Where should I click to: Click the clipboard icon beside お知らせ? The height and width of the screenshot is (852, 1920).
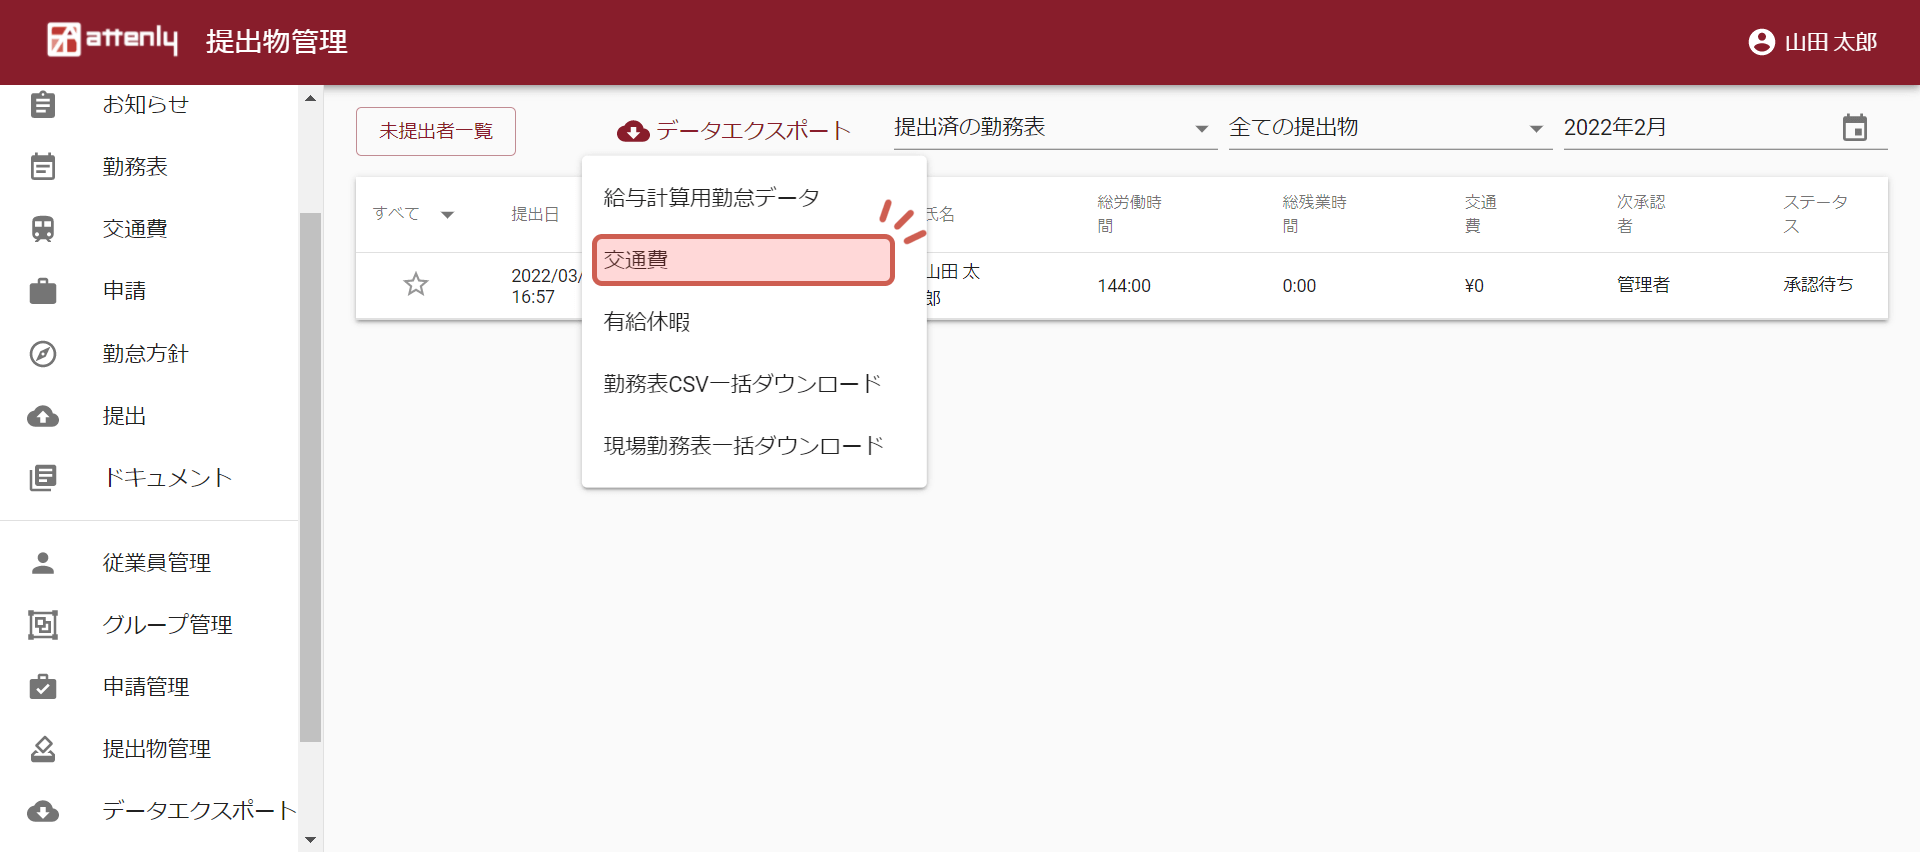42,104
